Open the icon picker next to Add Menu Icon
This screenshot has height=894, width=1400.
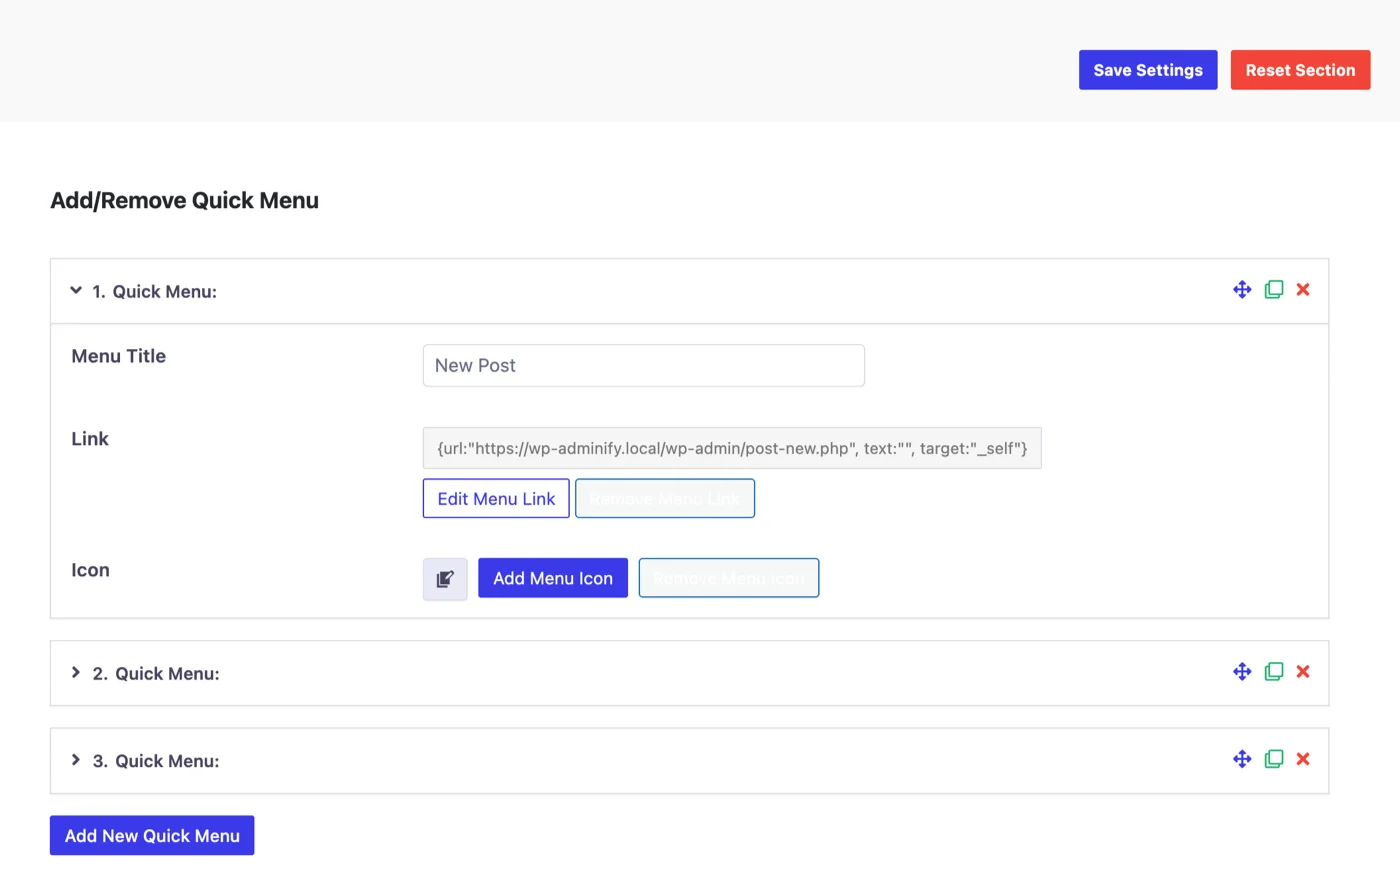click(445, 578)
